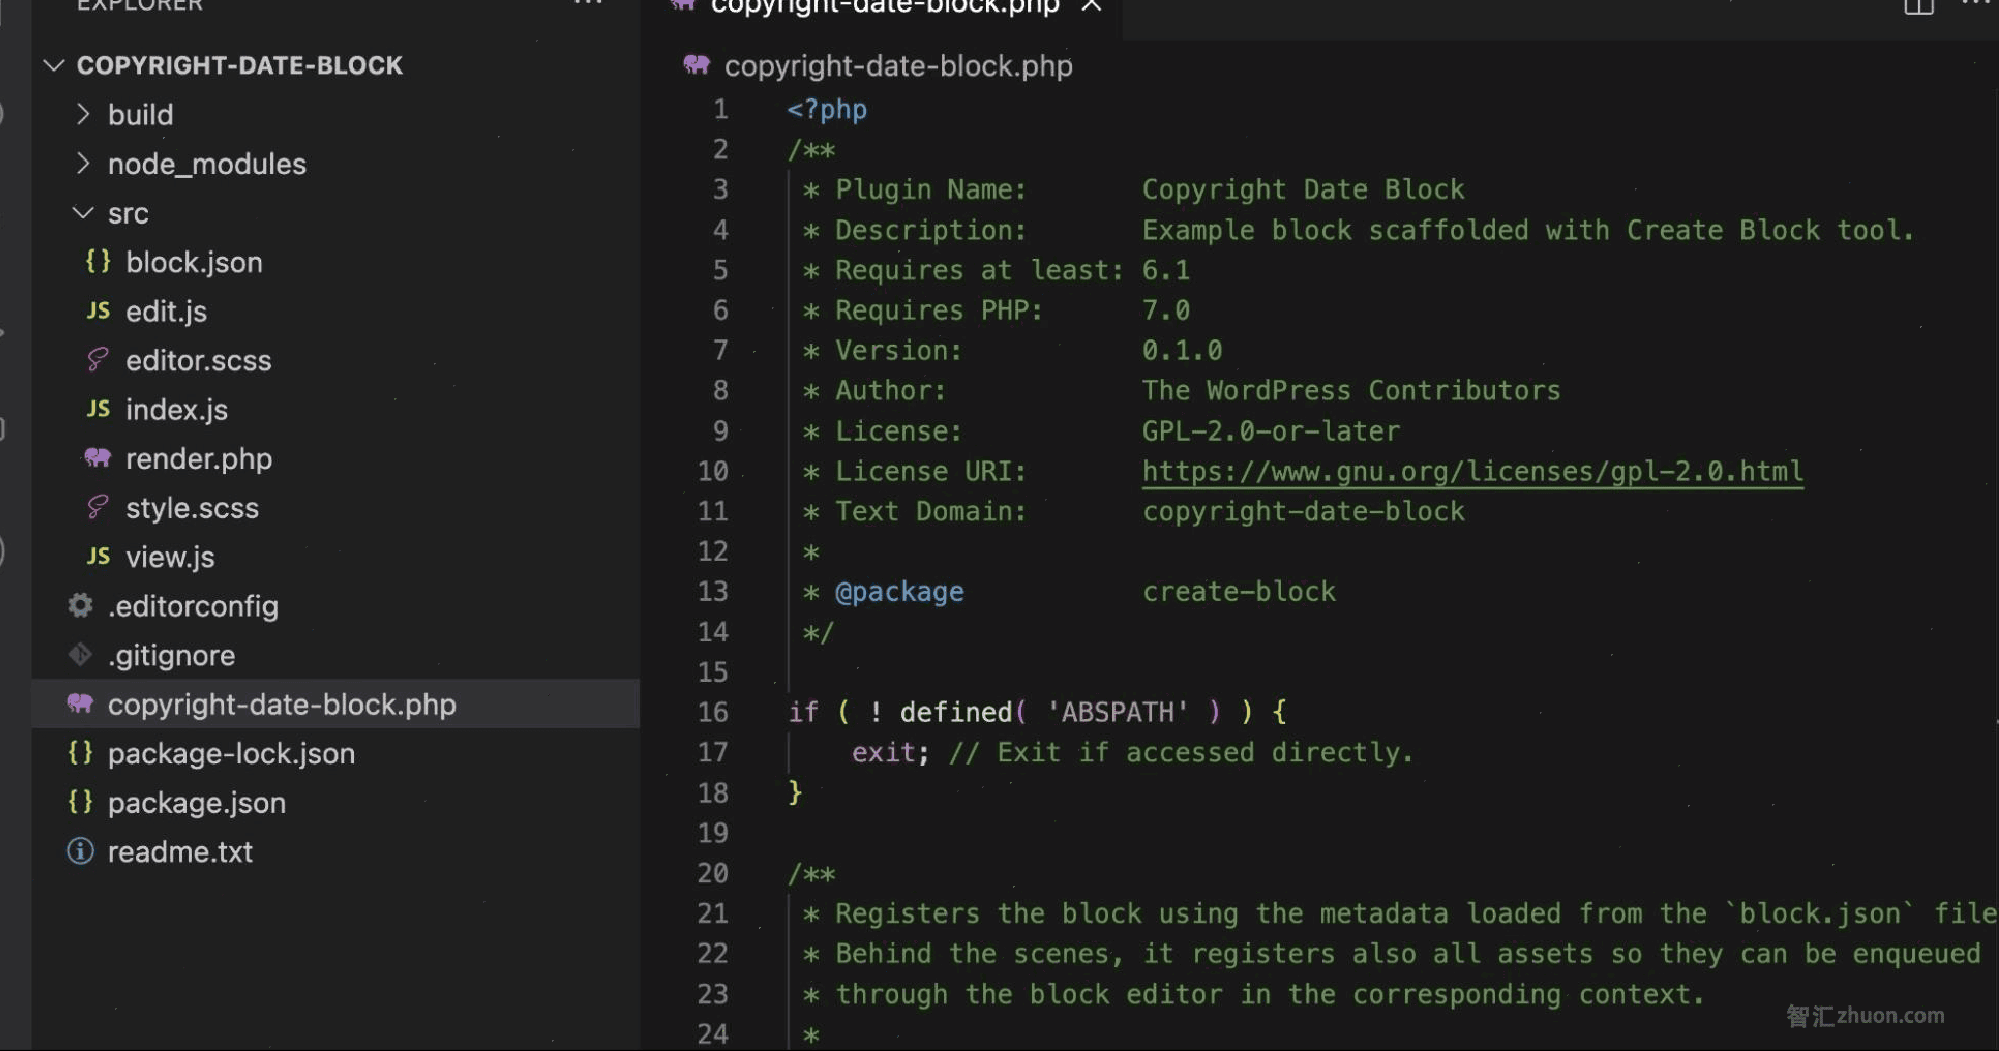Click the PHP icon in the breadcrumb
The image size is (1999, 1051).
coord(697,66)
